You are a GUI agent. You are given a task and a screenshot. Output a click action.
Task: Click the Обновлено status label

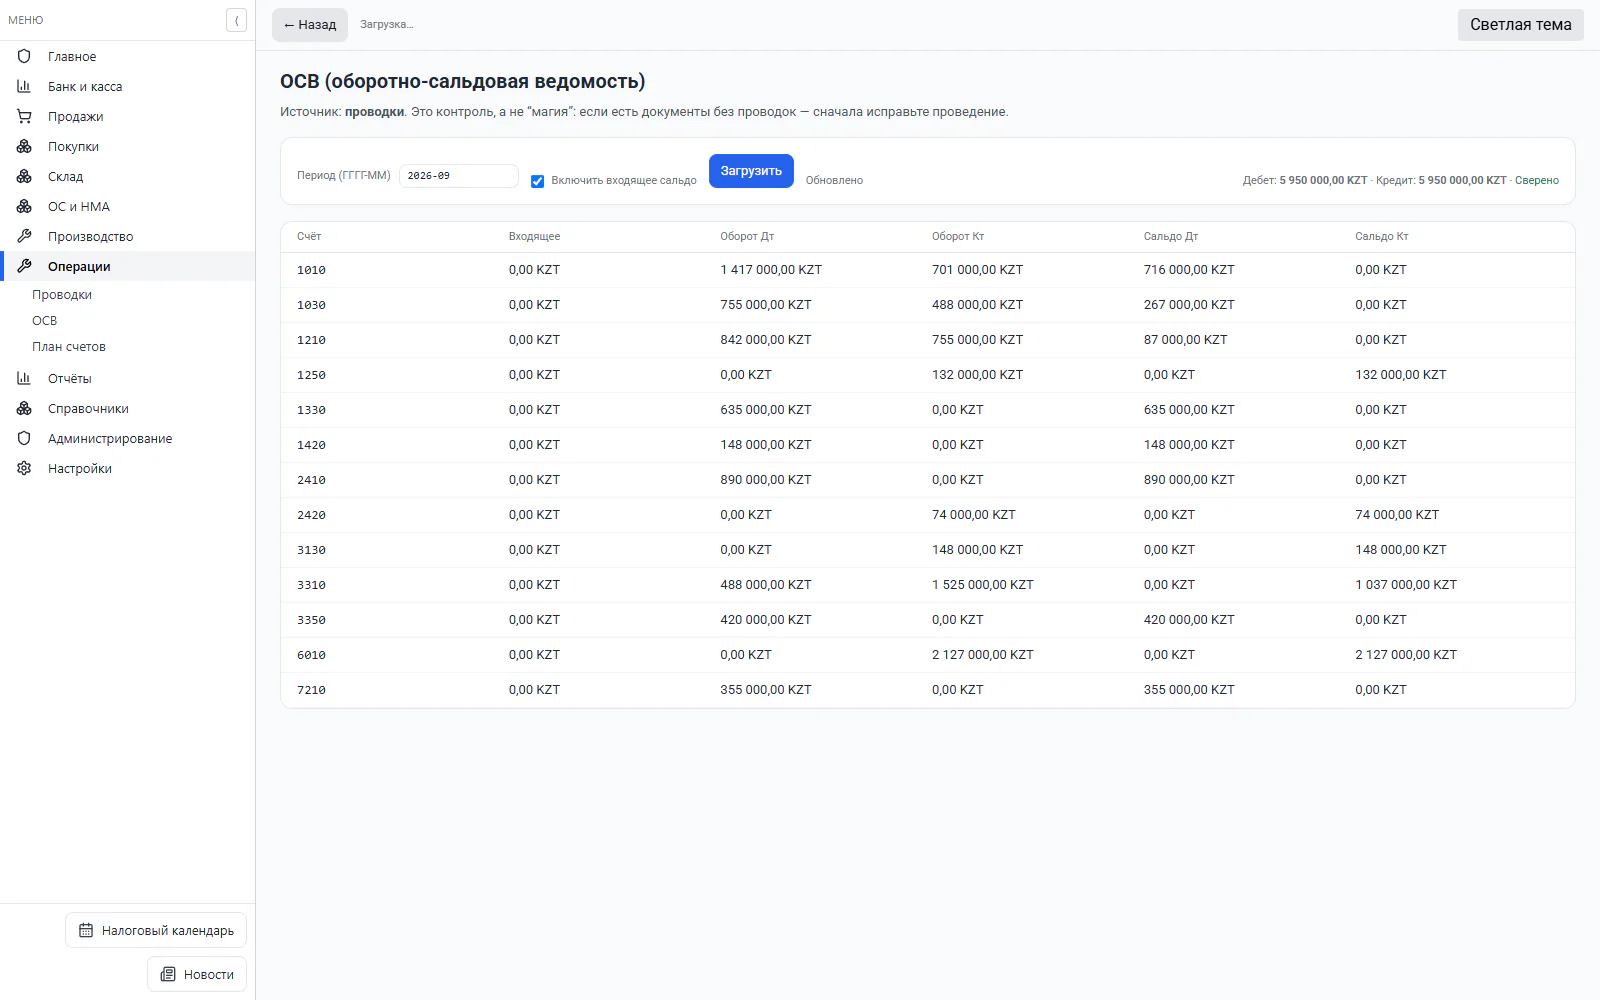(x=834, y=180)
